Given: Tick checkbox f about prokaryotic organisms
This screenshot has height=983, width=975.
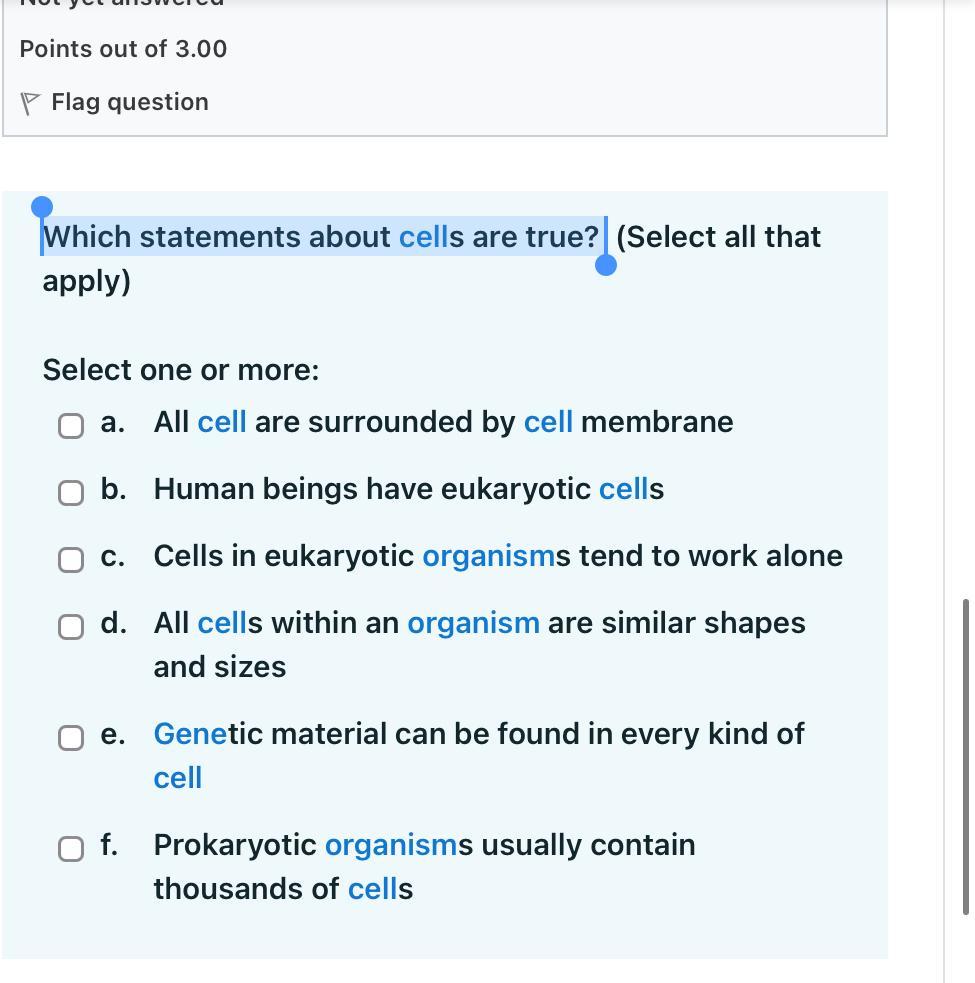Looking at the screenshot, I should (71, 849).
